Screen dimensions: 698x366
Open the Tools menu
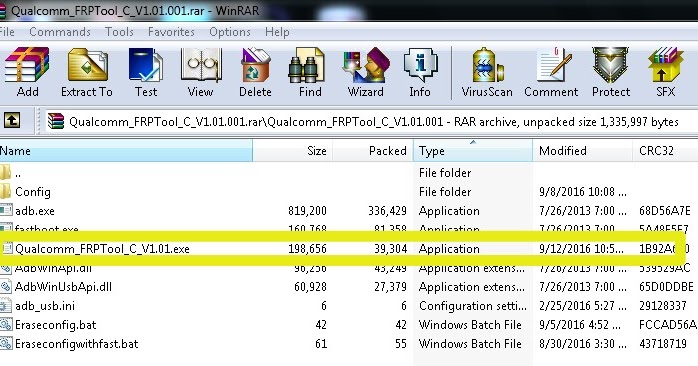coord(119,32)
